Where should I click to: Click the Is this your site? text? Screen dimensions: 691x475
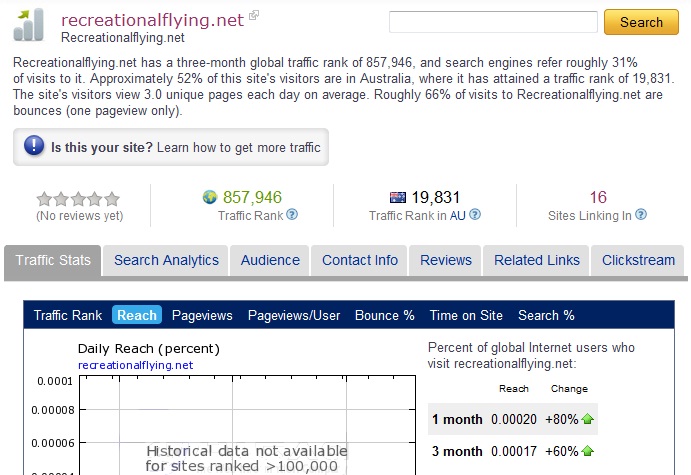[x=102, y=147]
